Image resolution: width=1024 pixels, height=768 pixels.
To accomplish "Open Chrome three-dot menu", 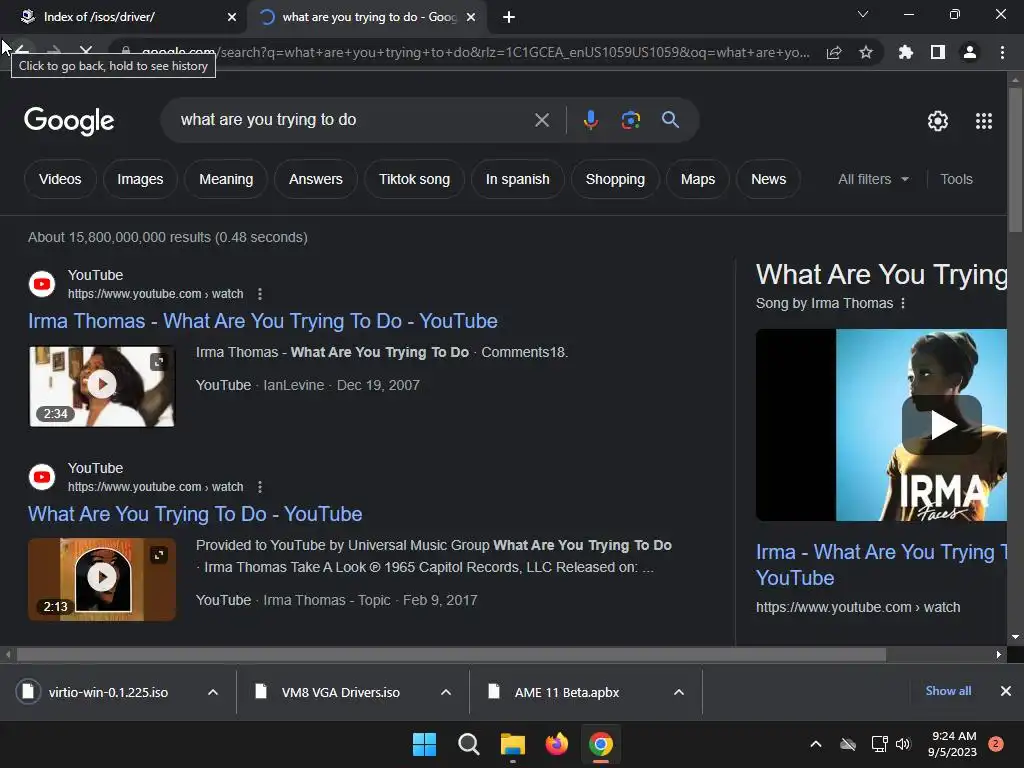I will 1002,52.
